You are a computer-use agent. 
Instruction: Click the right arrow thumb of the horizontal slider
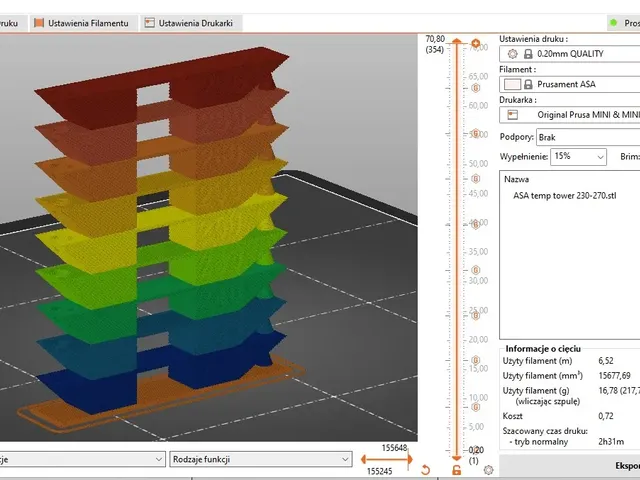coord(410,460)
